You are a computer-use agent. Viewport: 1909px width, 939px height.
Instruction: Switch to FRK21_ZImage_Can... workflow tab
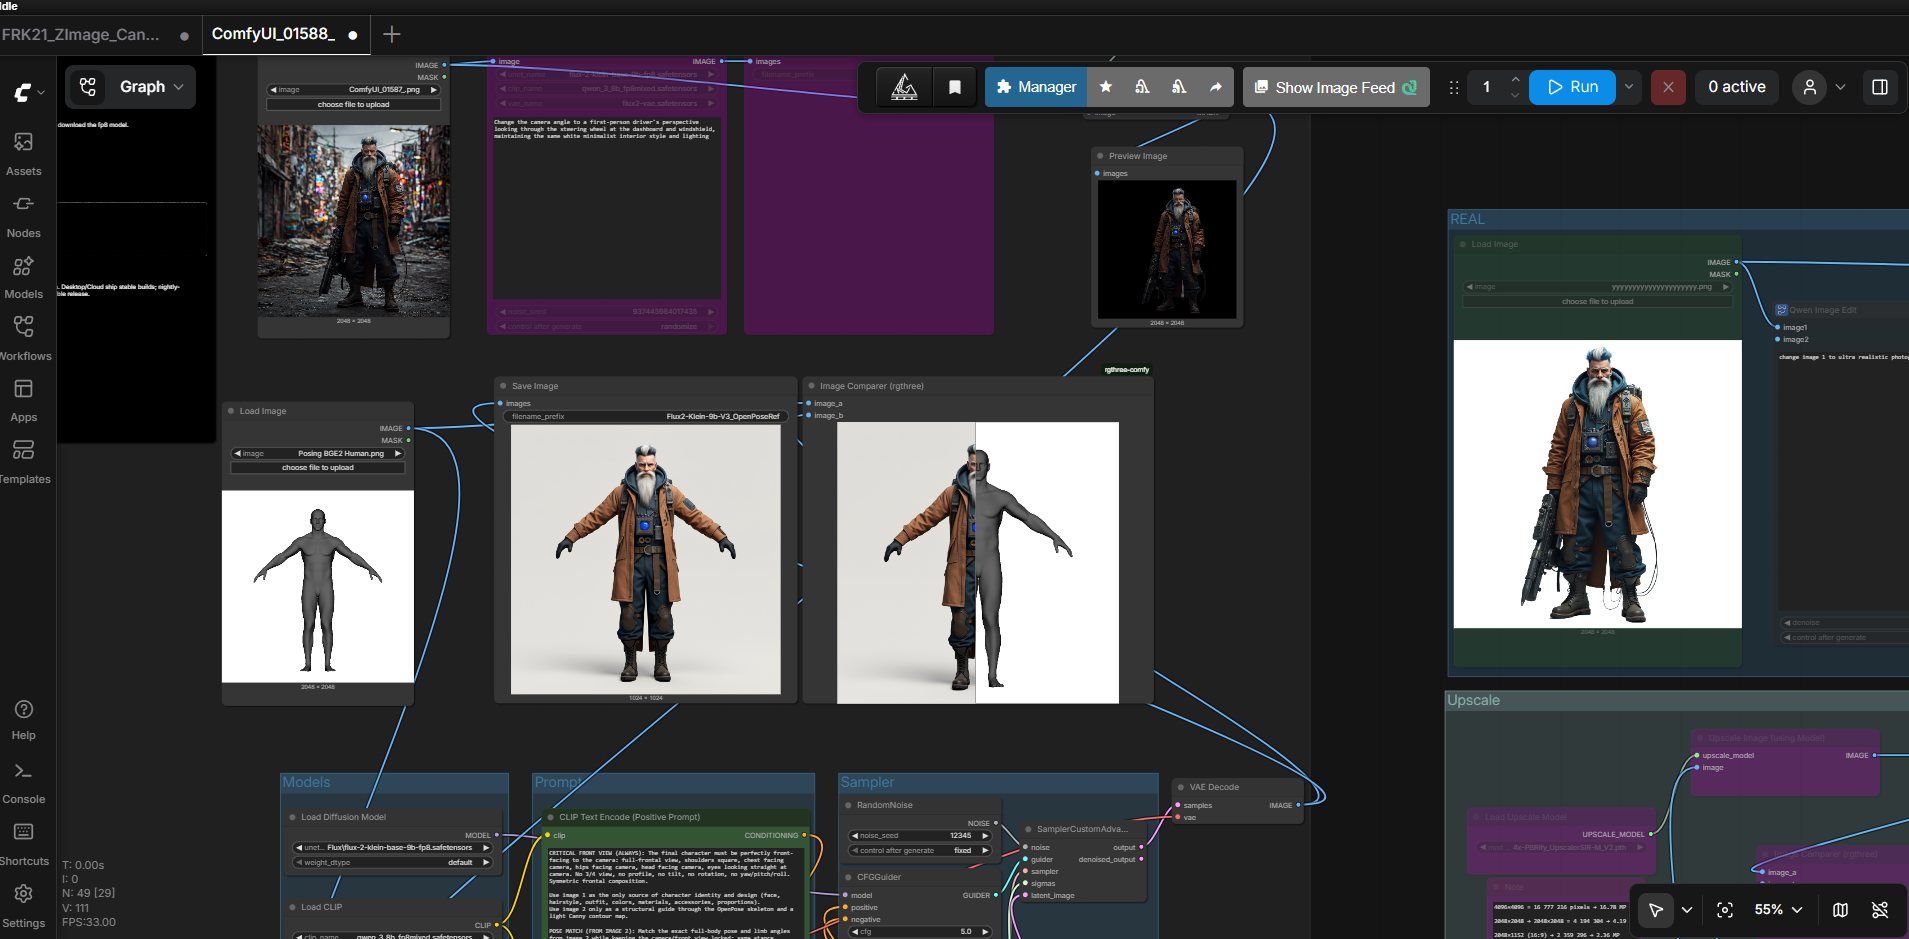pos(81,34)
